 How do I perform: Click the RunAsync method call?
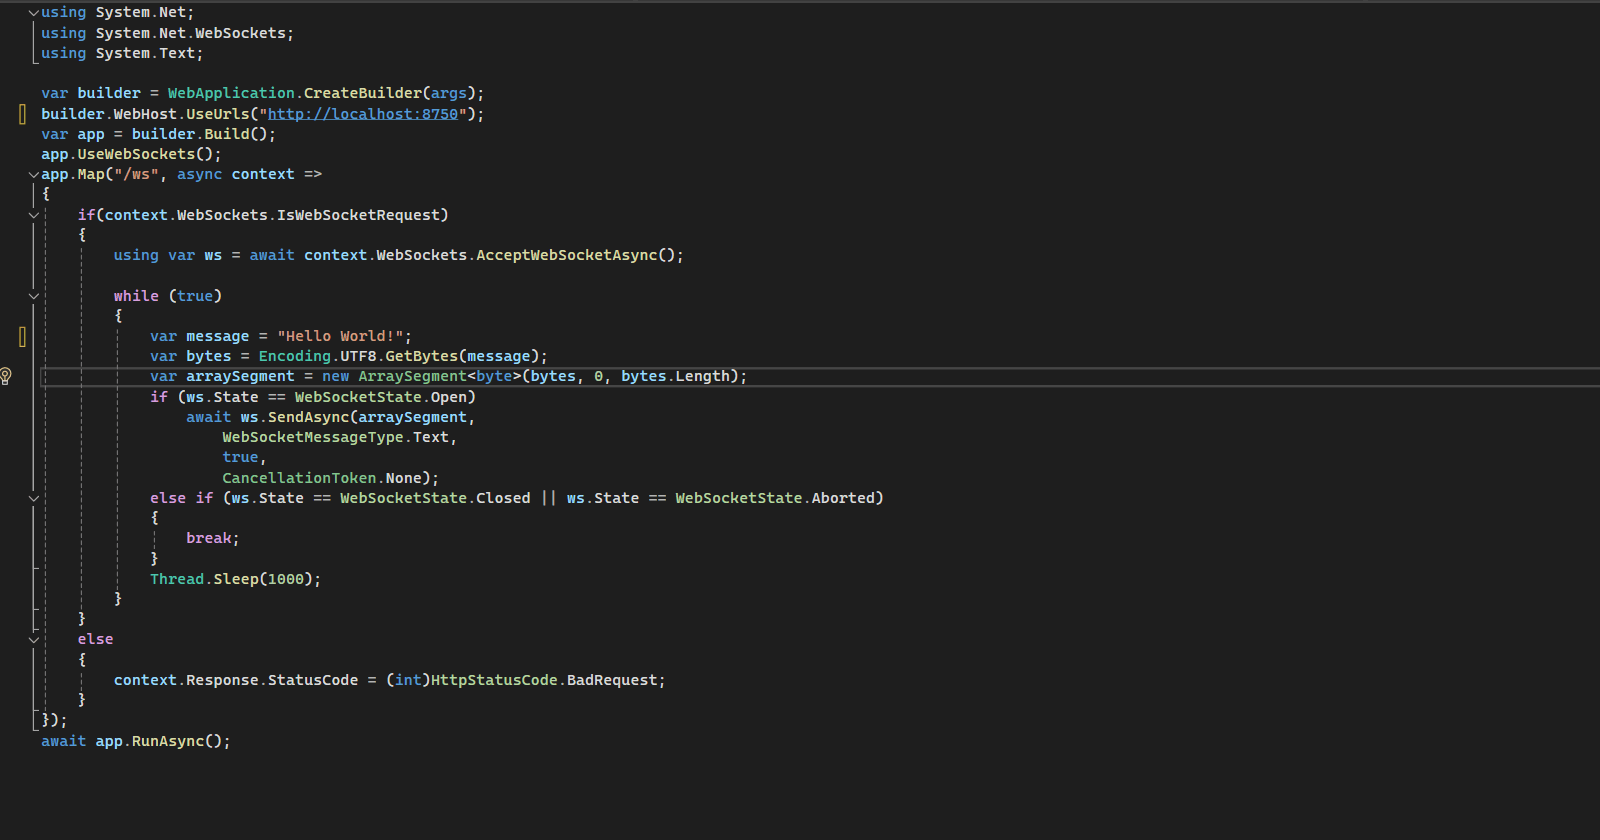pos(167,741)
